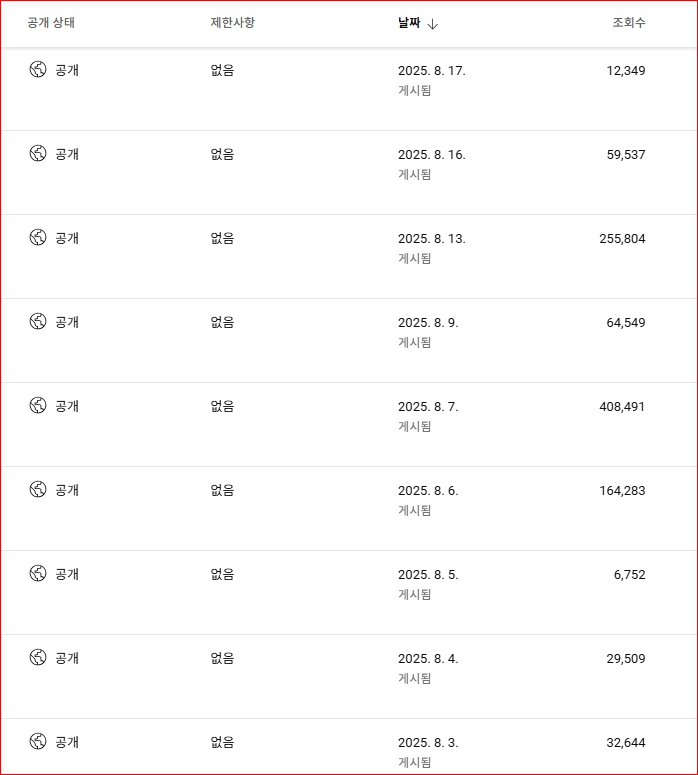This screenshot has width=698, height=775.
Task: Click the globe icon for 2025. 8. 13. row
Action: pos(38,237)
